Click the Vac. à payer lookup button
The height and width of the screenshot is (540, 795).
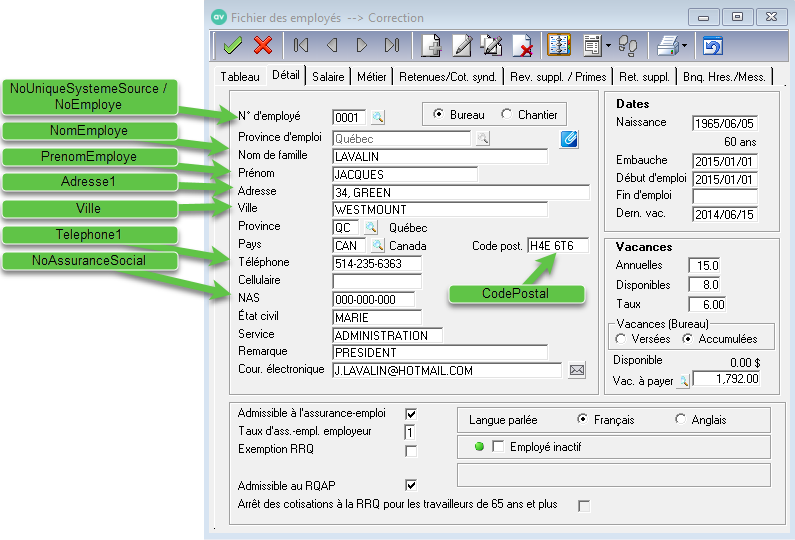click(683, 380)
